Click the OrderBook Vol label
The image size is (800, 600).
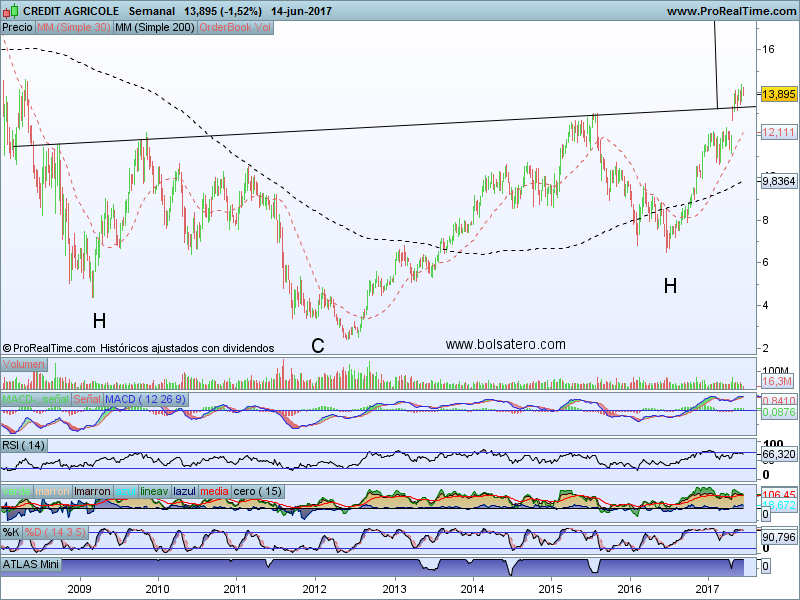(x=235, y=28)
